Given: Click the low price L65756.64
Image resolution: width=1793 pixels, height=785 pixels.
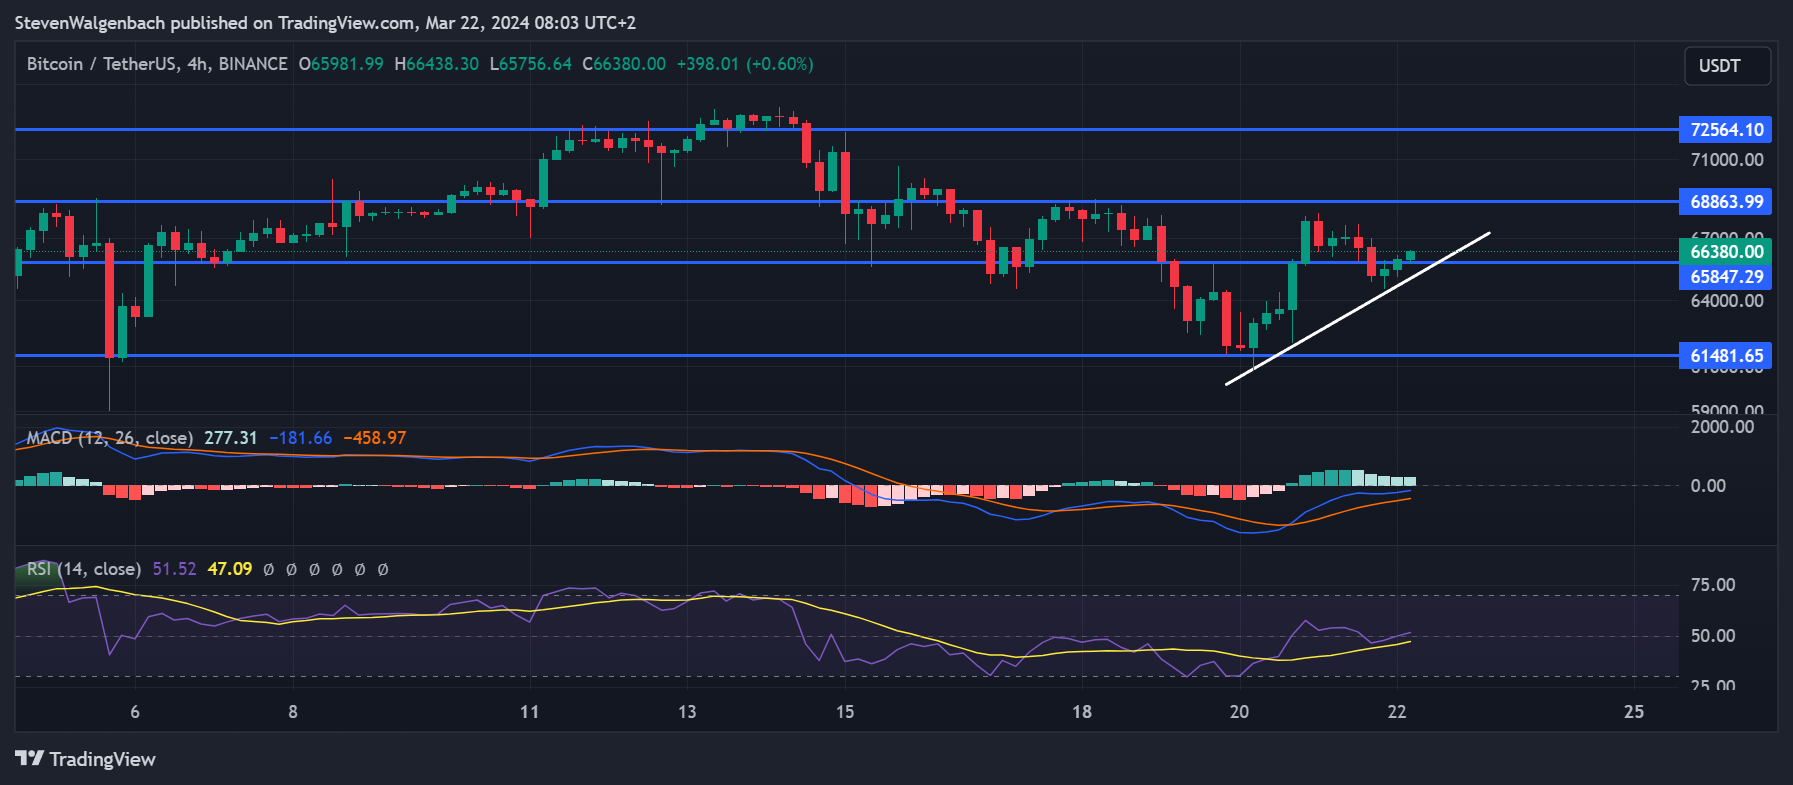Looking at the screenshot, I should click(530, 64).
